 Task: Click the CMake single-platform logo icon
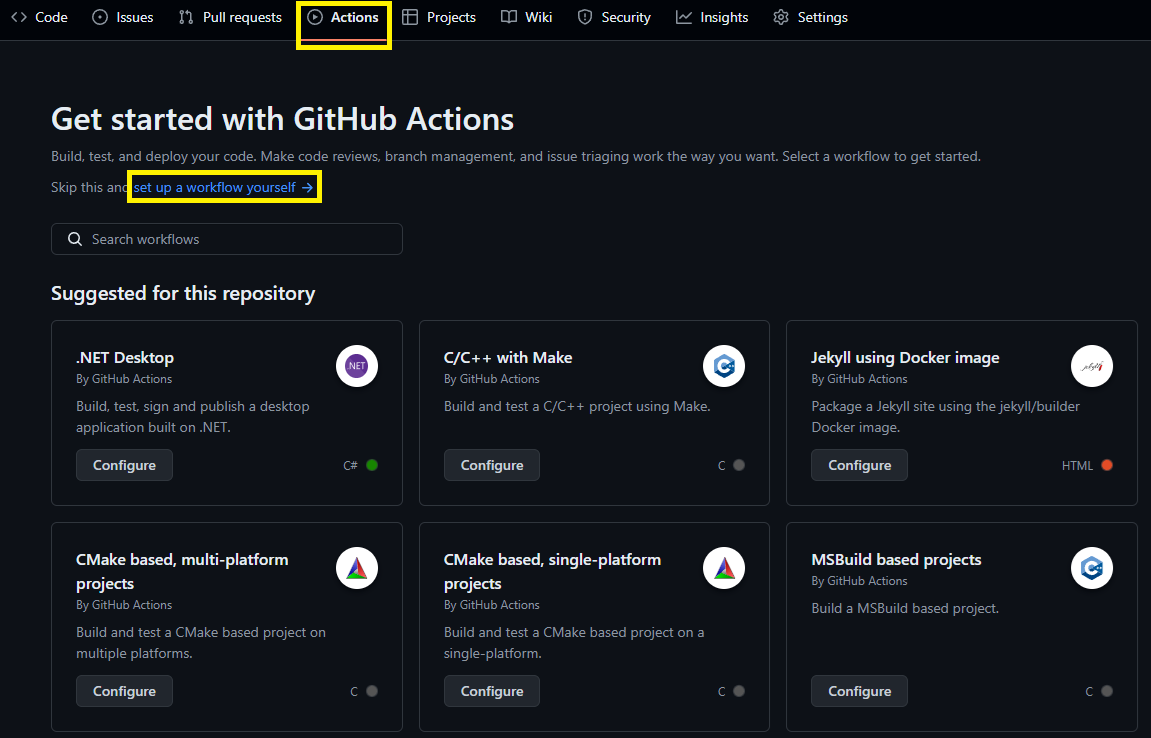(x=724, y=569)
